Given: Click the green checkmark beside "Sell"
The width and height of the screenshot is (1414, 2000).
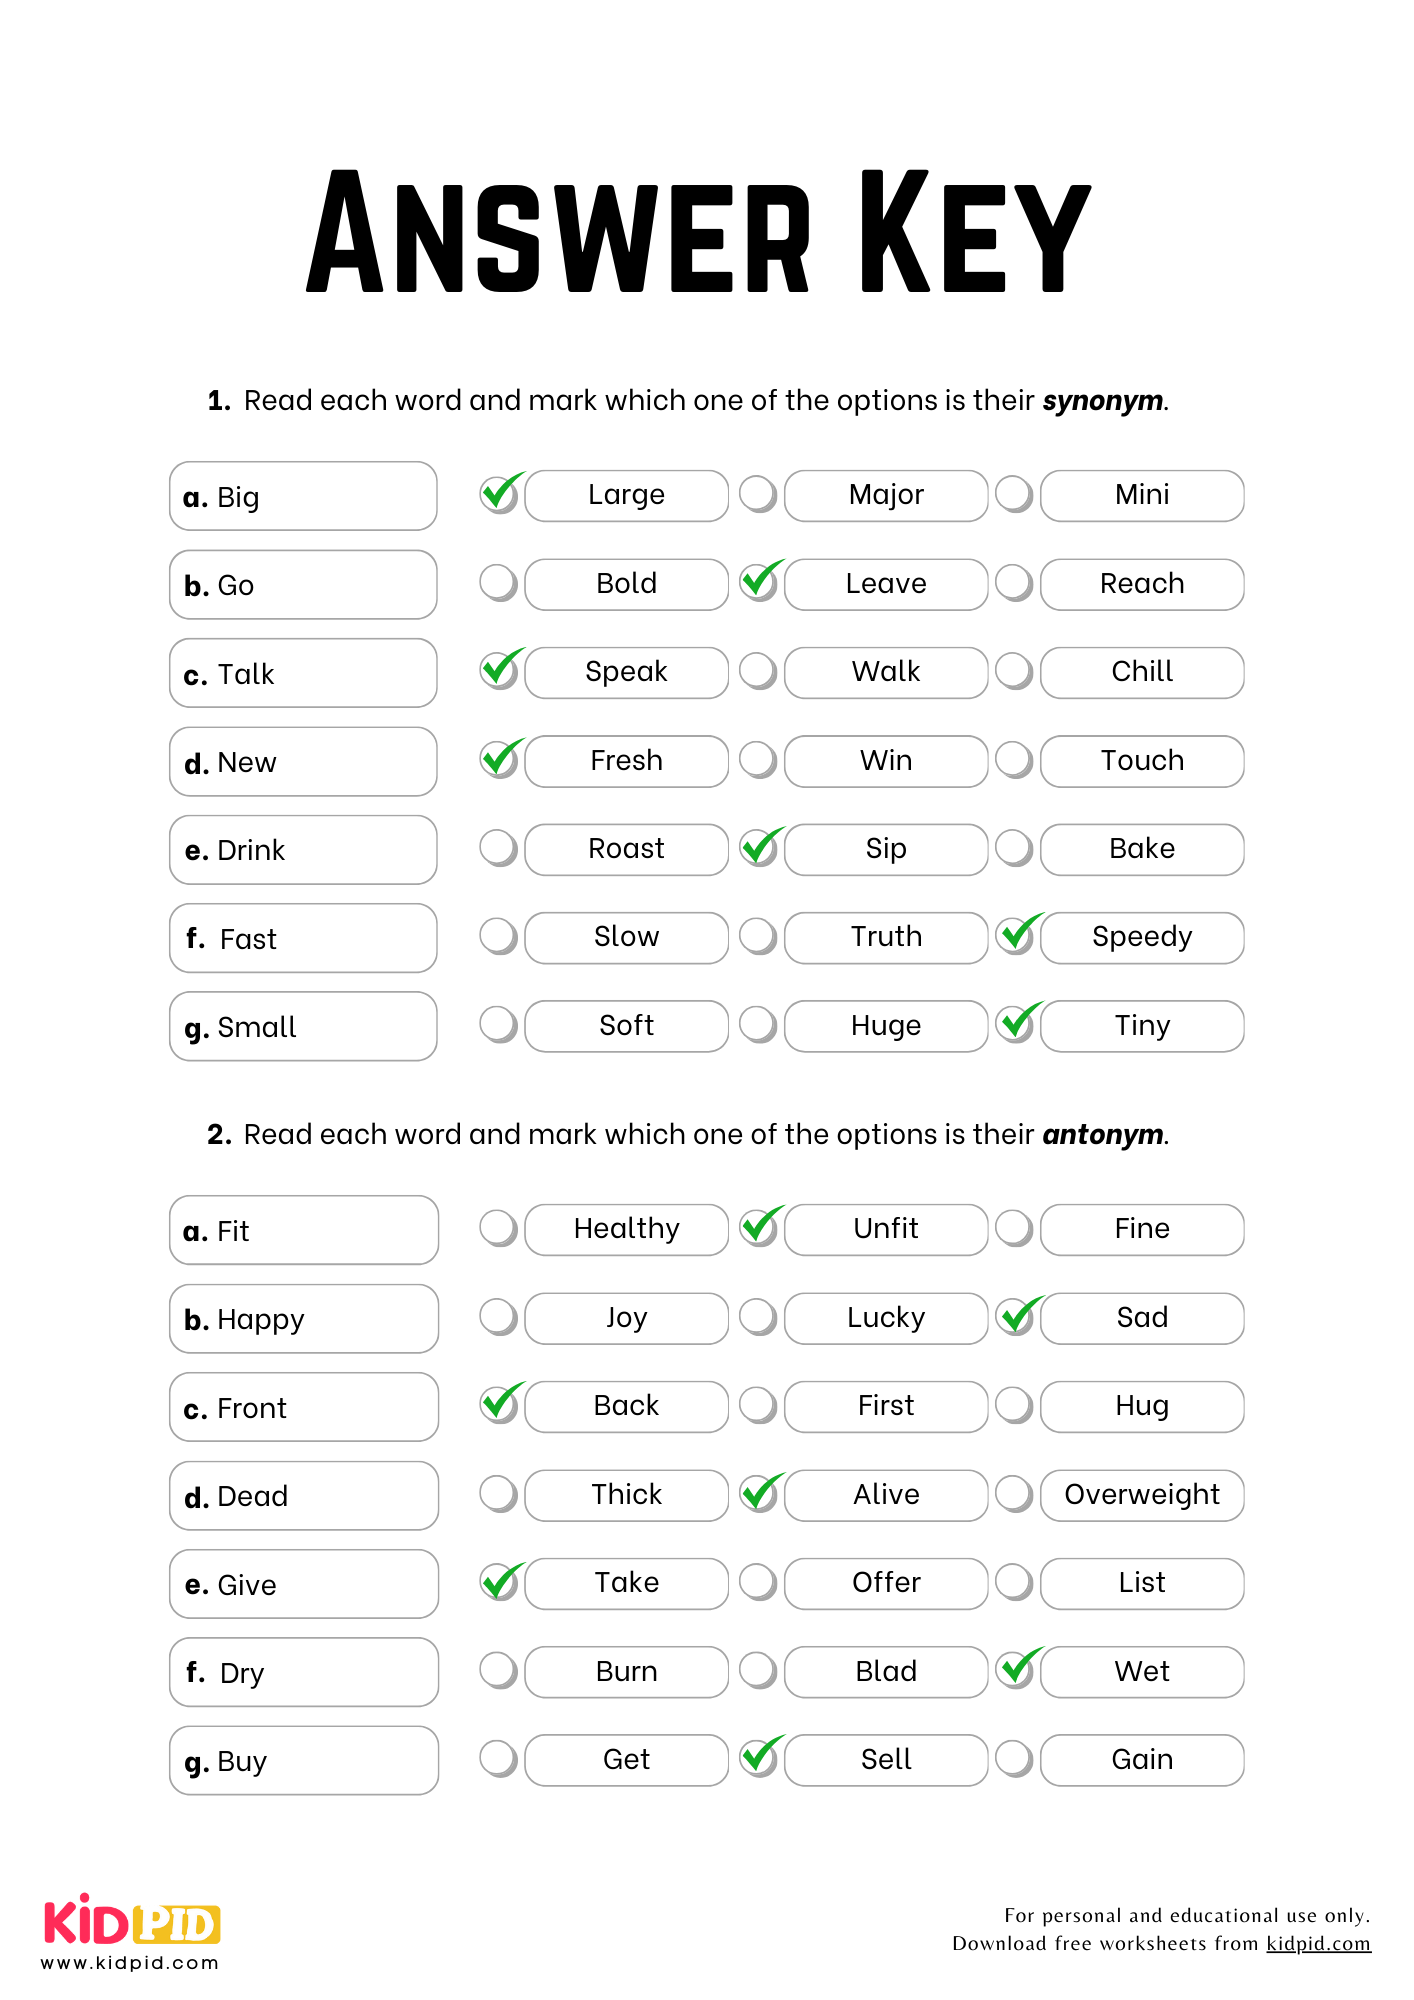Looking at the screenshot, I should [761, 1758].
